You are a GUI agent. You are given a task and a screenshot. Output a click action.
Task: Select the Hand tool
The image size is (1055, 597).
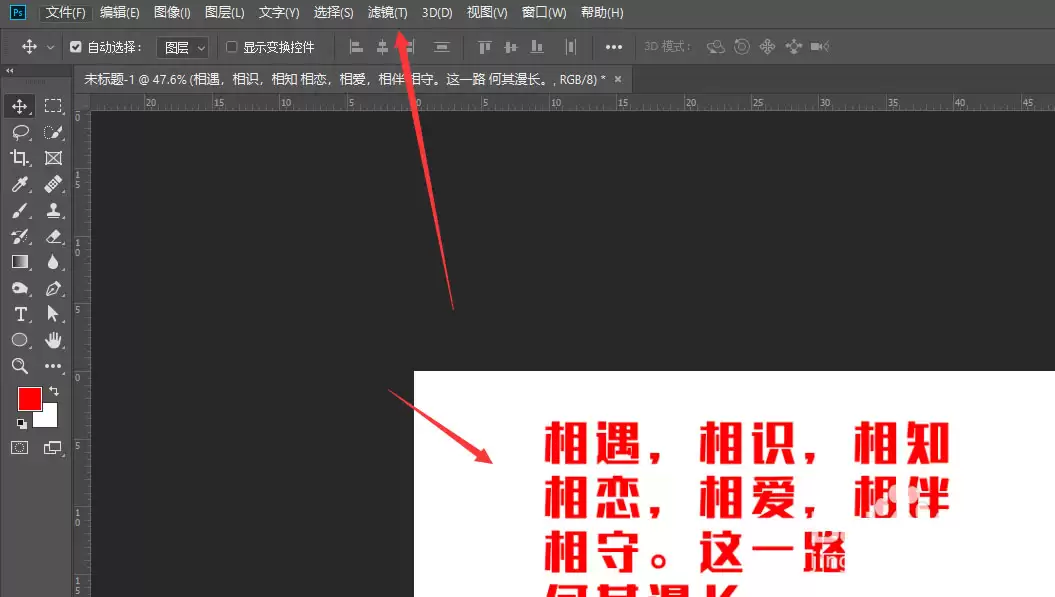[x=53, y=340]
